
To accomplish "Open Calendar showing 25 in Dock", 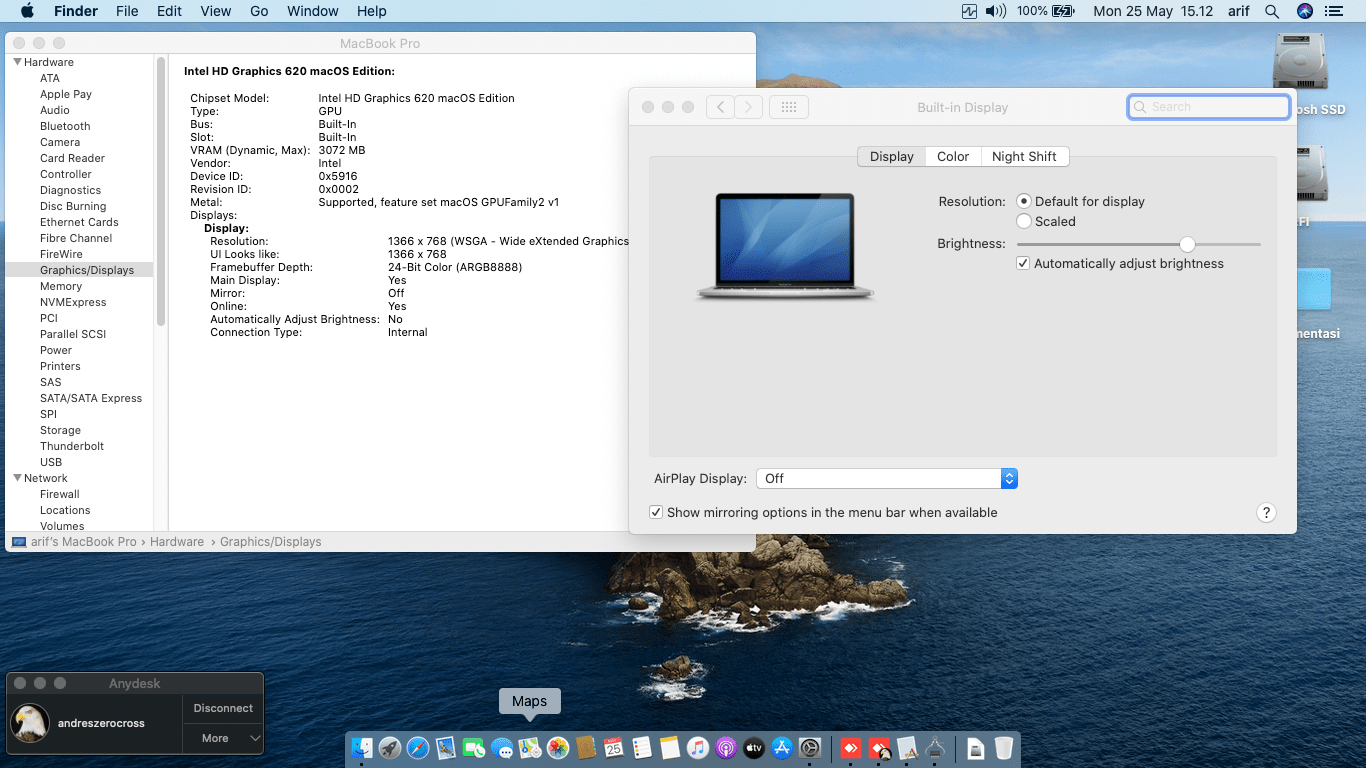I will [614, 748].
